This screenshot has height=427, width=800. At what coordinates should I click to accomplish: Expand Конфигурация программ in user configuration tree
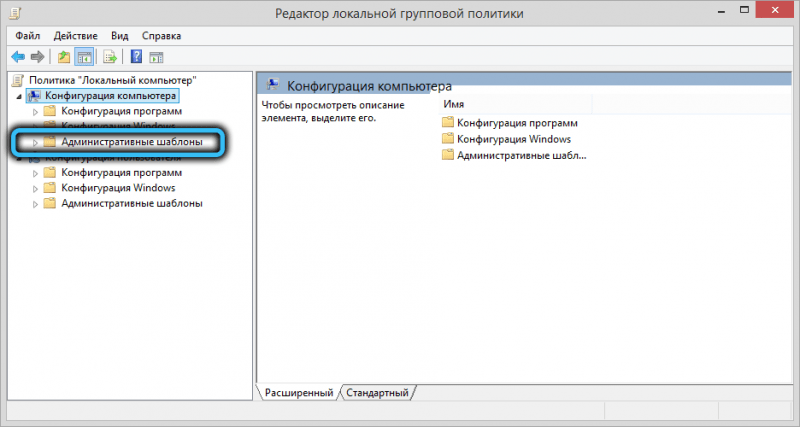point(35,173)
